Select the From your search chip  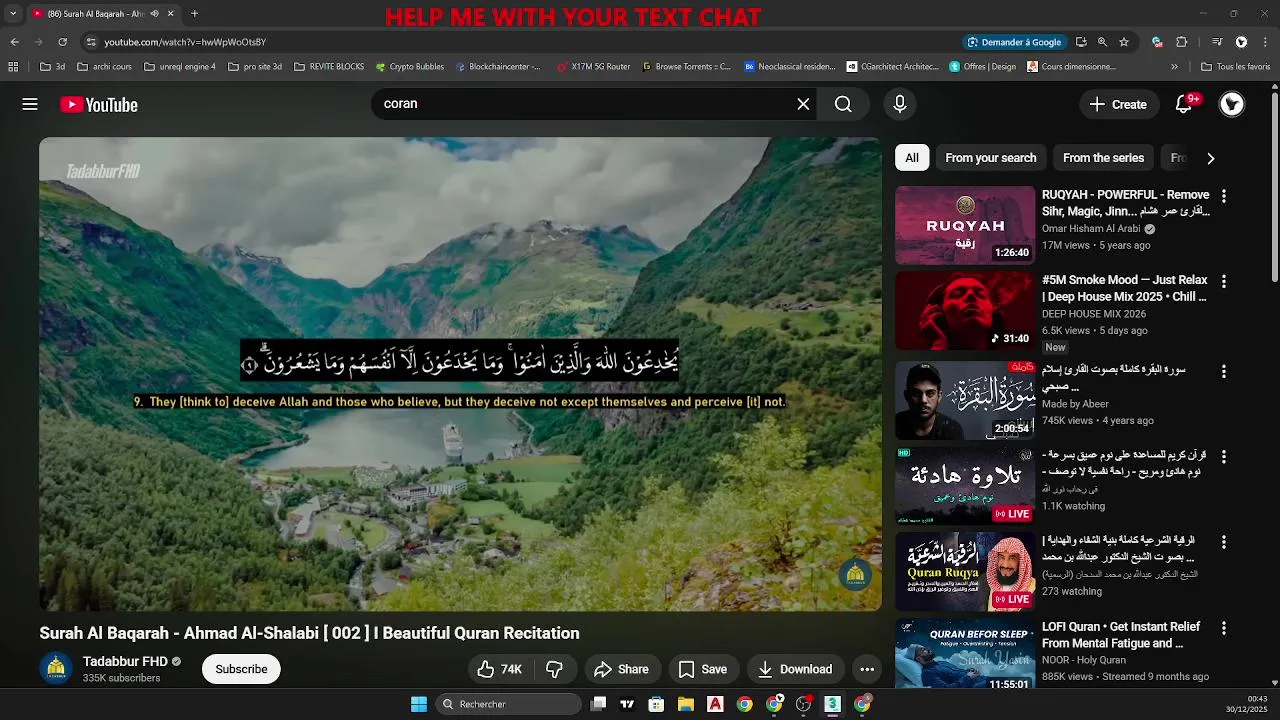991,158
